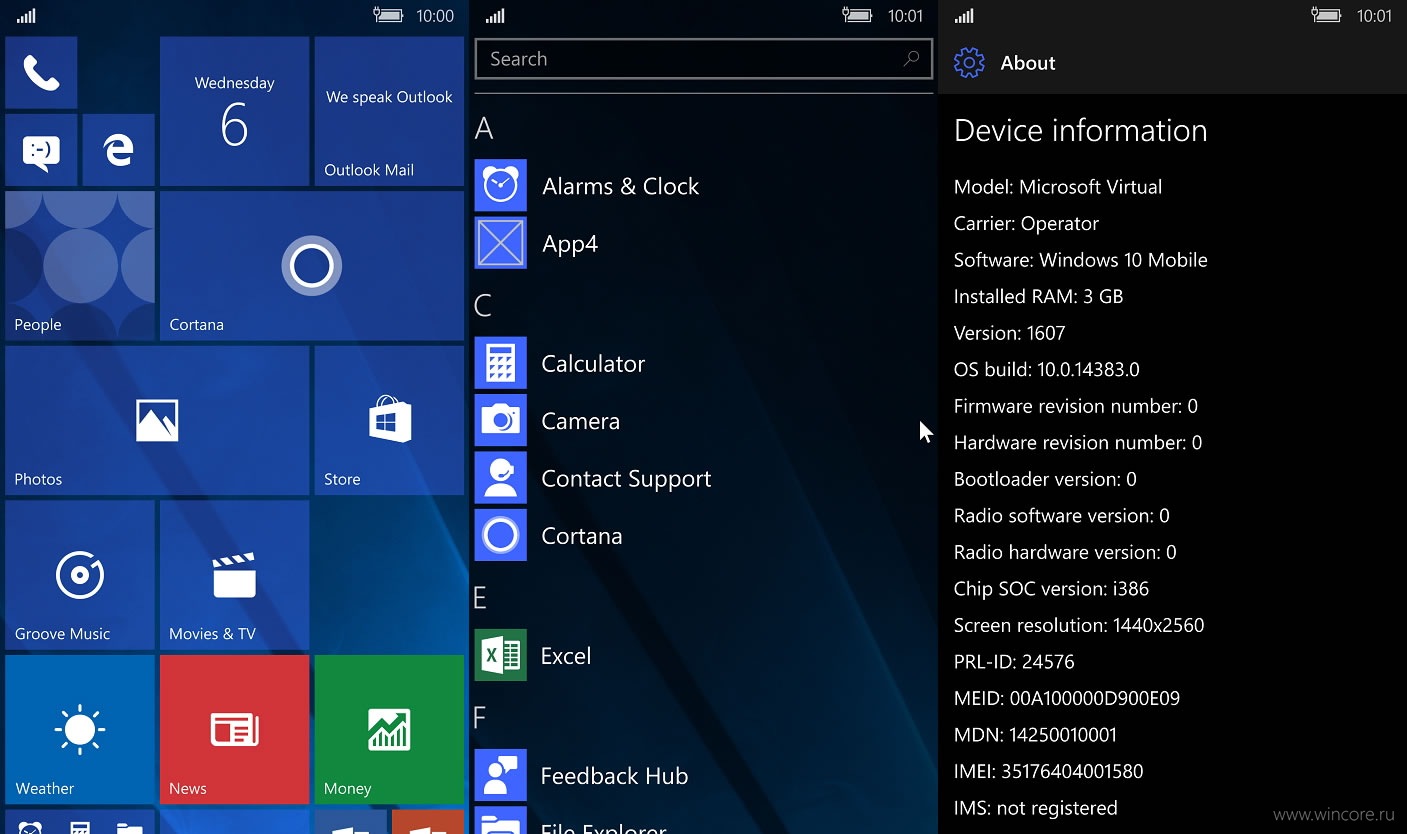
Task: Open the Photos tile
Action: pos(157,421)
